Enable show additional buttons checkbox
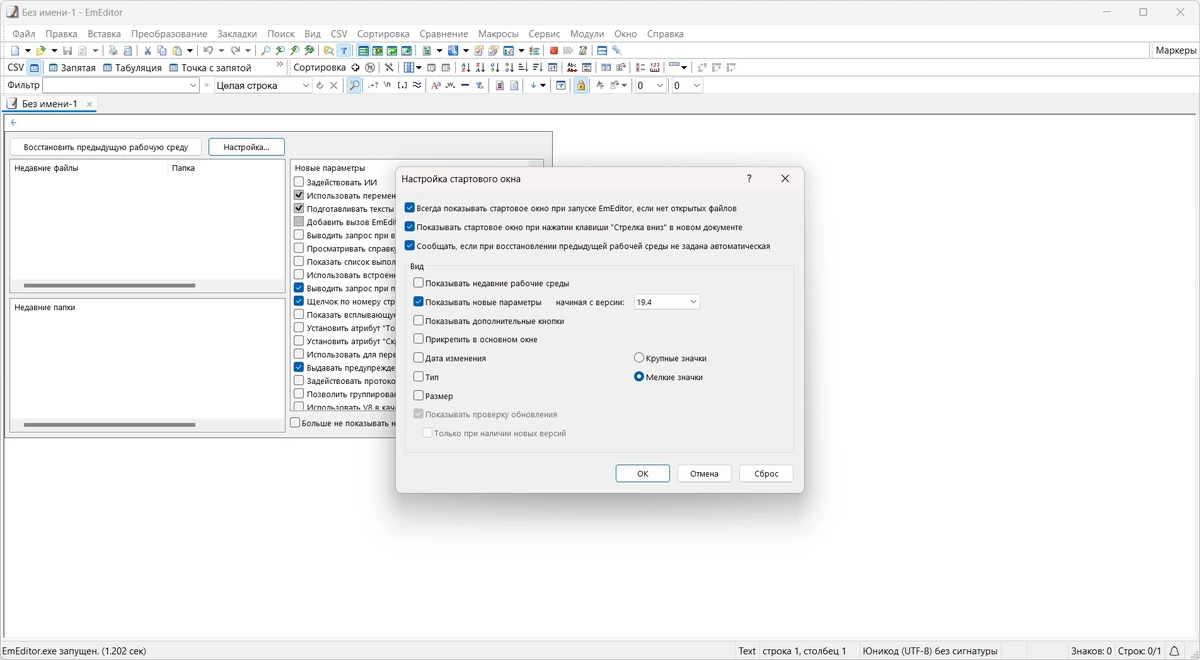 [x=418, y=321]
